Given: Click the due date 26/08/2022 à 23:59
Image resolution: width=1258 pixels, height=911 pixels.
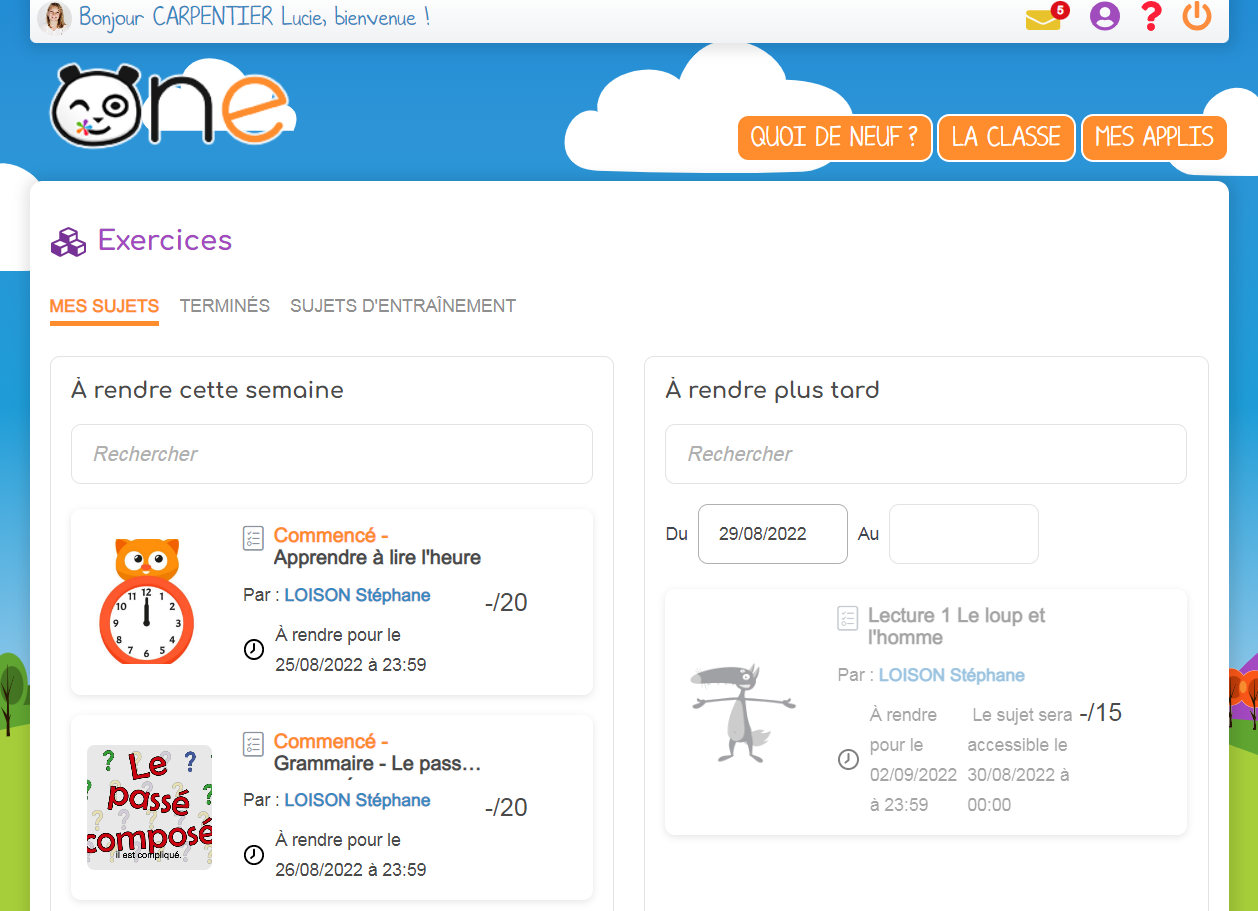Looking at the screenshot, I should (351, 870).
